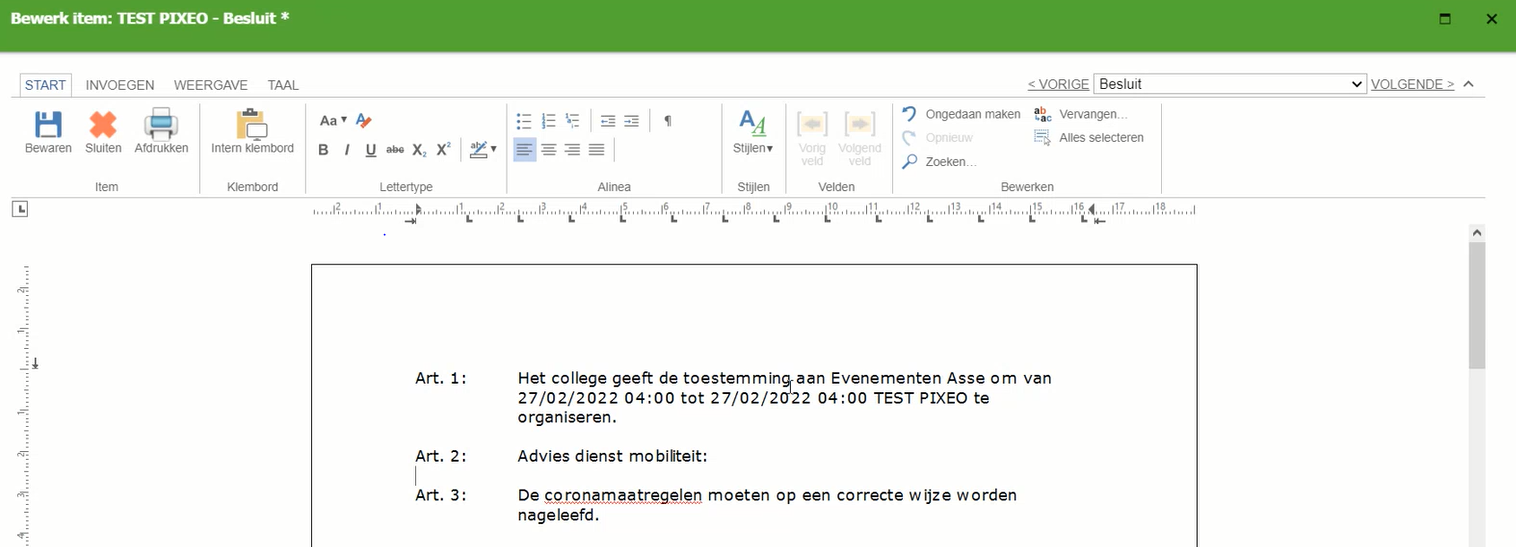The width and height of the screenshot is (1516, 547).
Task: Open the Aa change case dropdown
Action: pos(332,121)
